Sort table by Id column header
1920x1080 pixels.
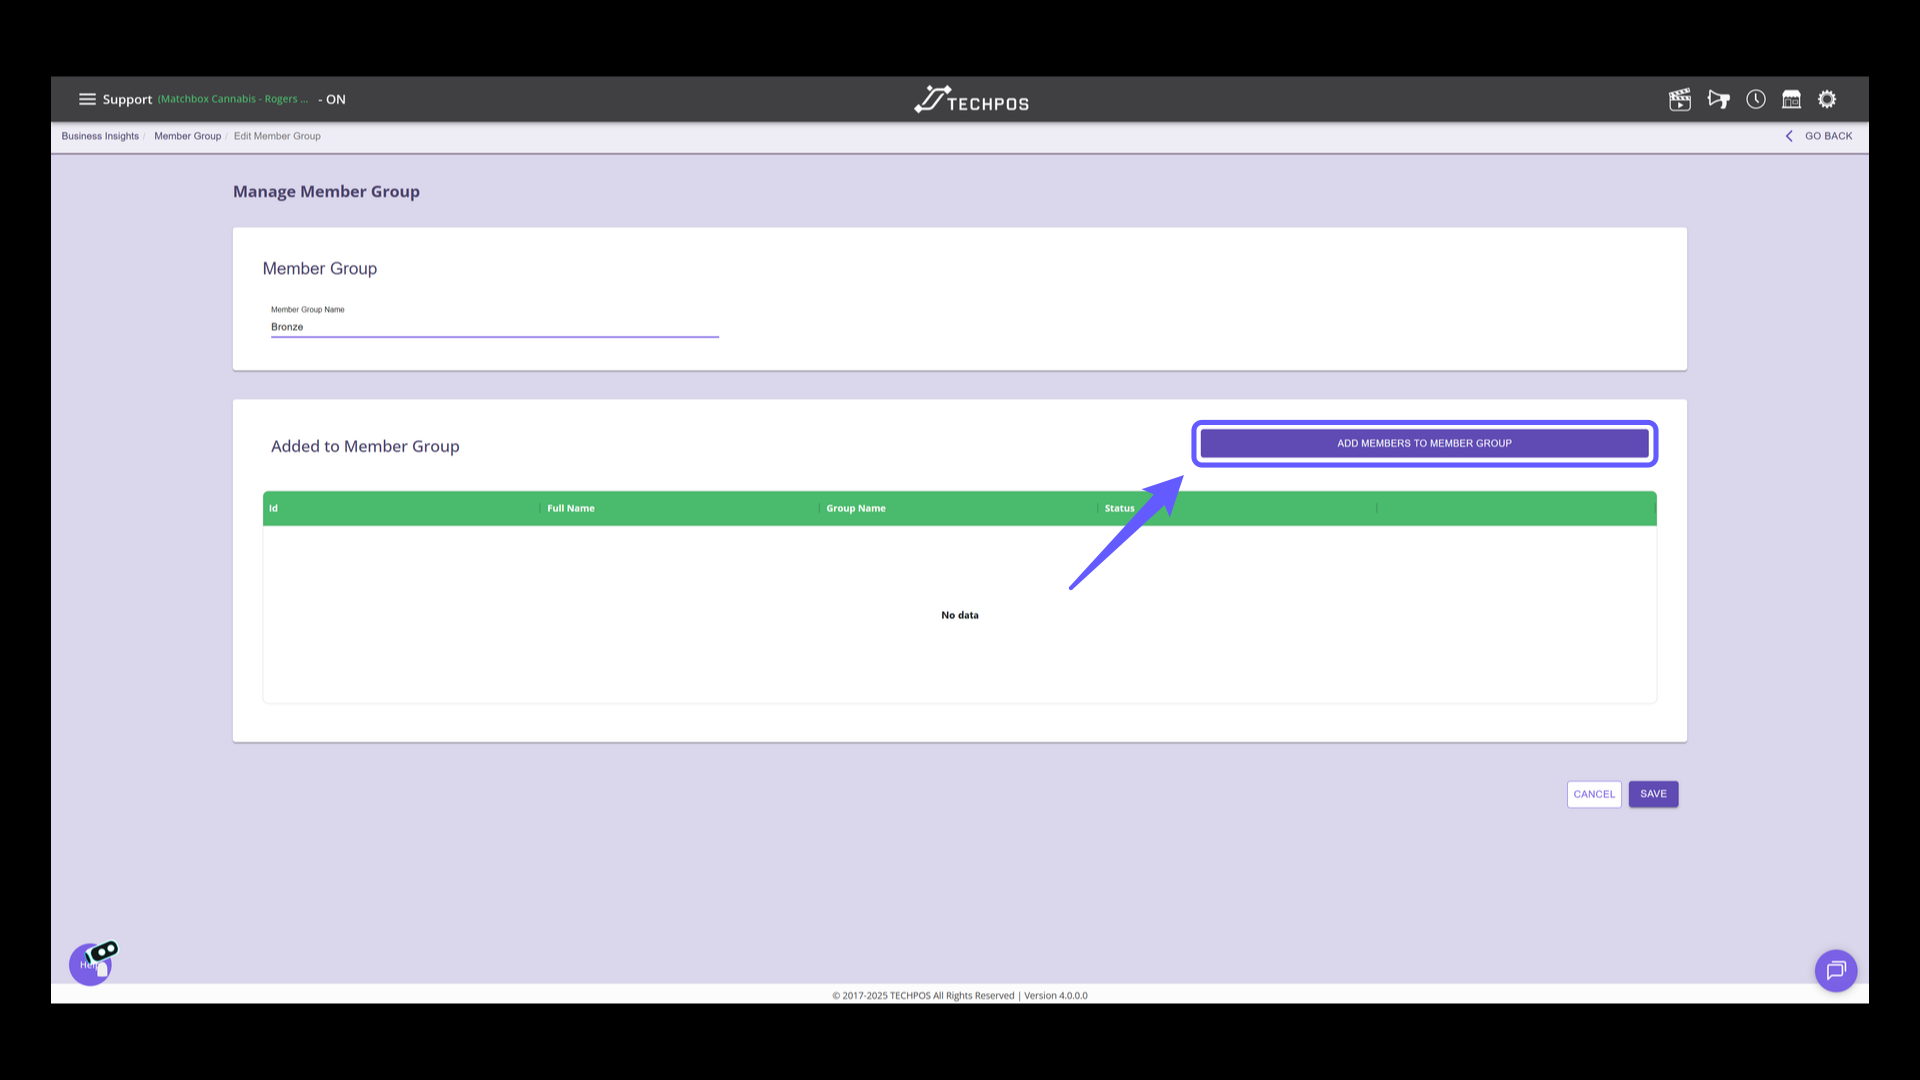click(x=274, y=508)
